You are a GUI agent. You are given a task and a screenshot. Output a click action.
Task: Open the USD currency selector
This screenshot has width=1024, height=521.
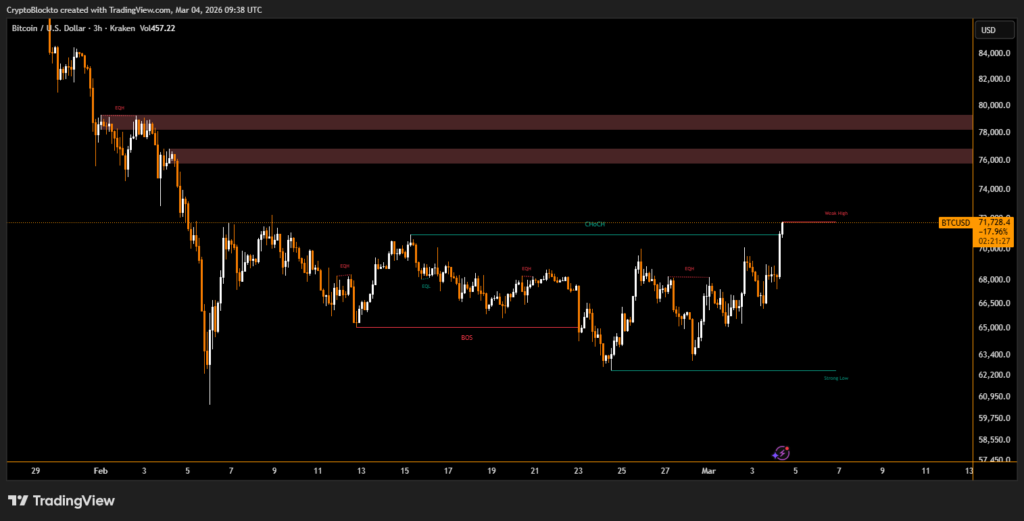pos(988,30)
